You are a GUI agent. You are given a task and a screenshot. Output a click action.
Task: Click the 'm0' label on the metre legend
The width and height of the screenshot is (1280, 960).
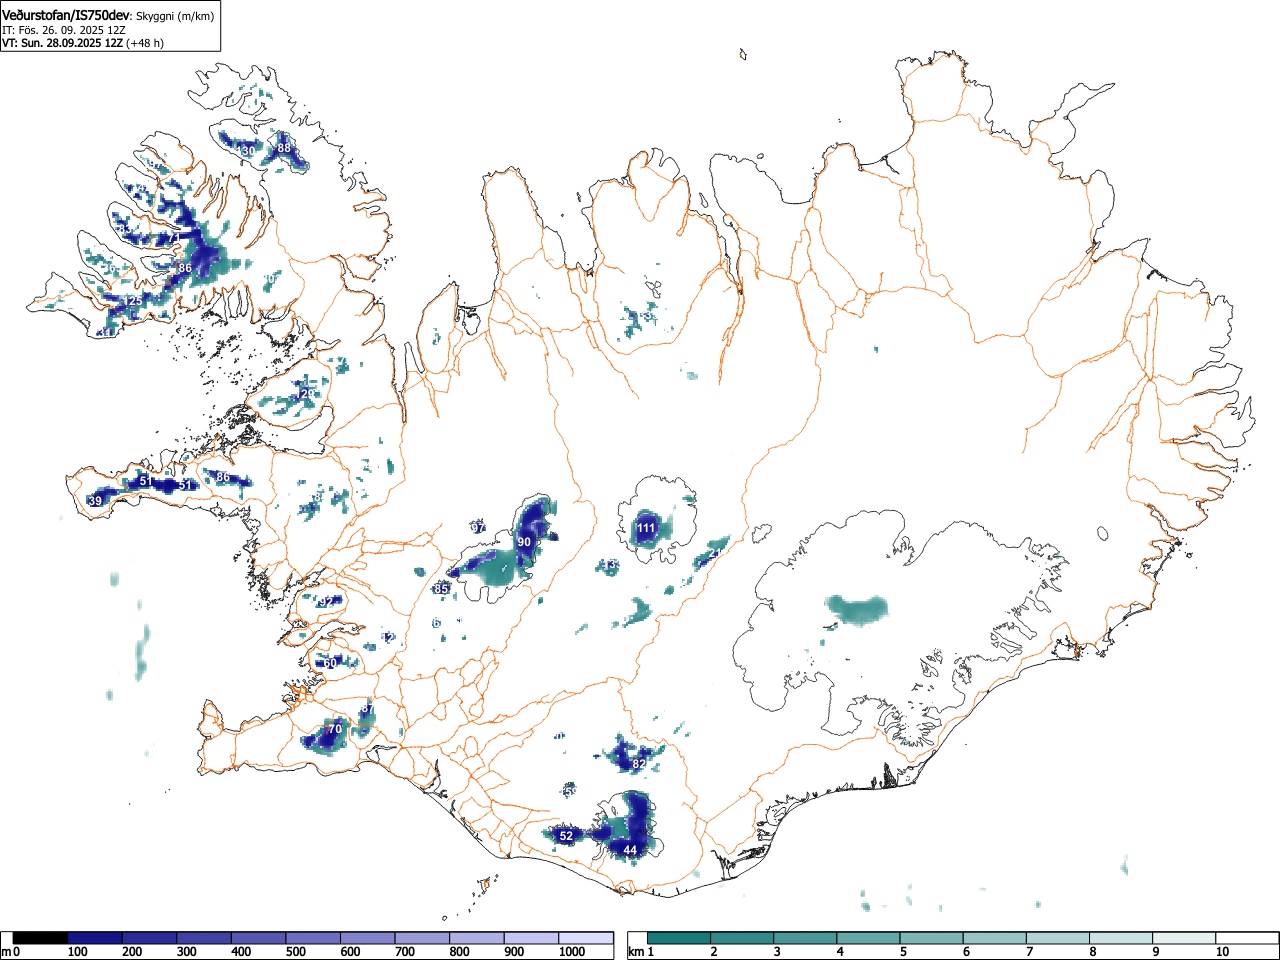tap(11, 952)
